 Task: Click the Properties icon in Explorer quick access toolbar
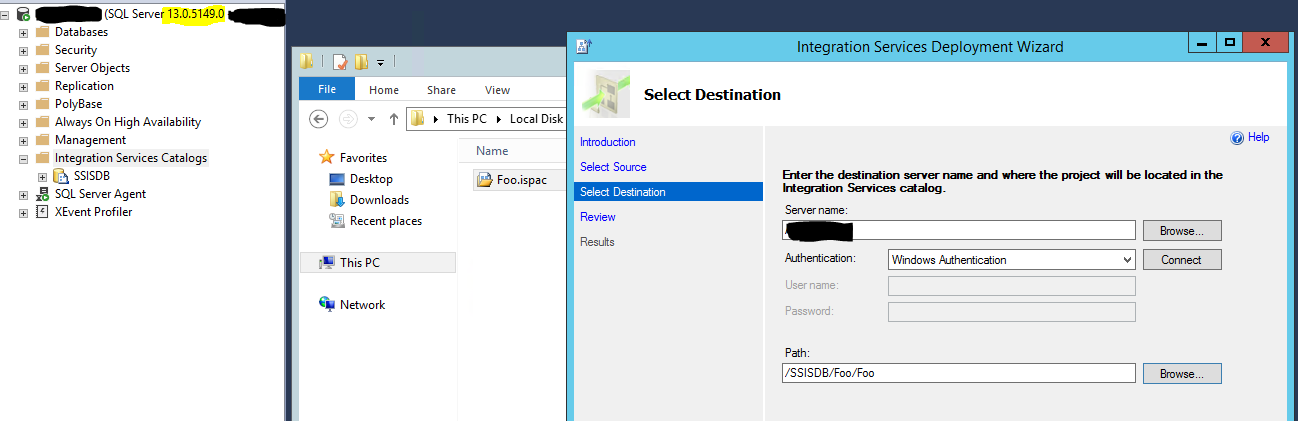click(340, 62)
